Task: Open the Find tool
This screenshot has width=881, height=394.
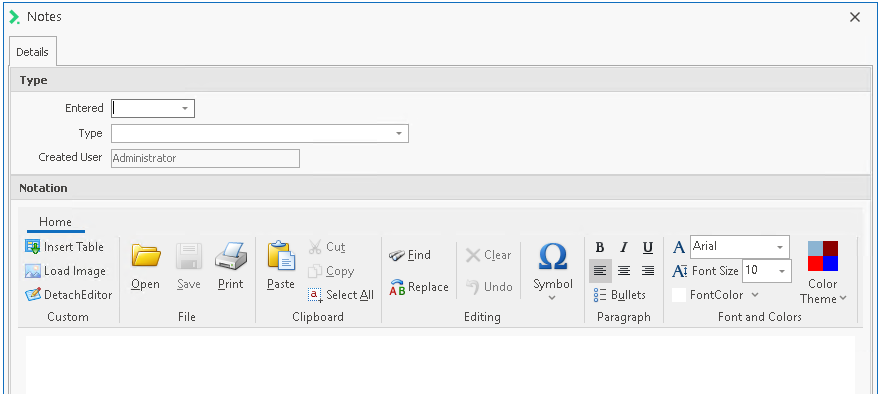Action: coord(409,255)
